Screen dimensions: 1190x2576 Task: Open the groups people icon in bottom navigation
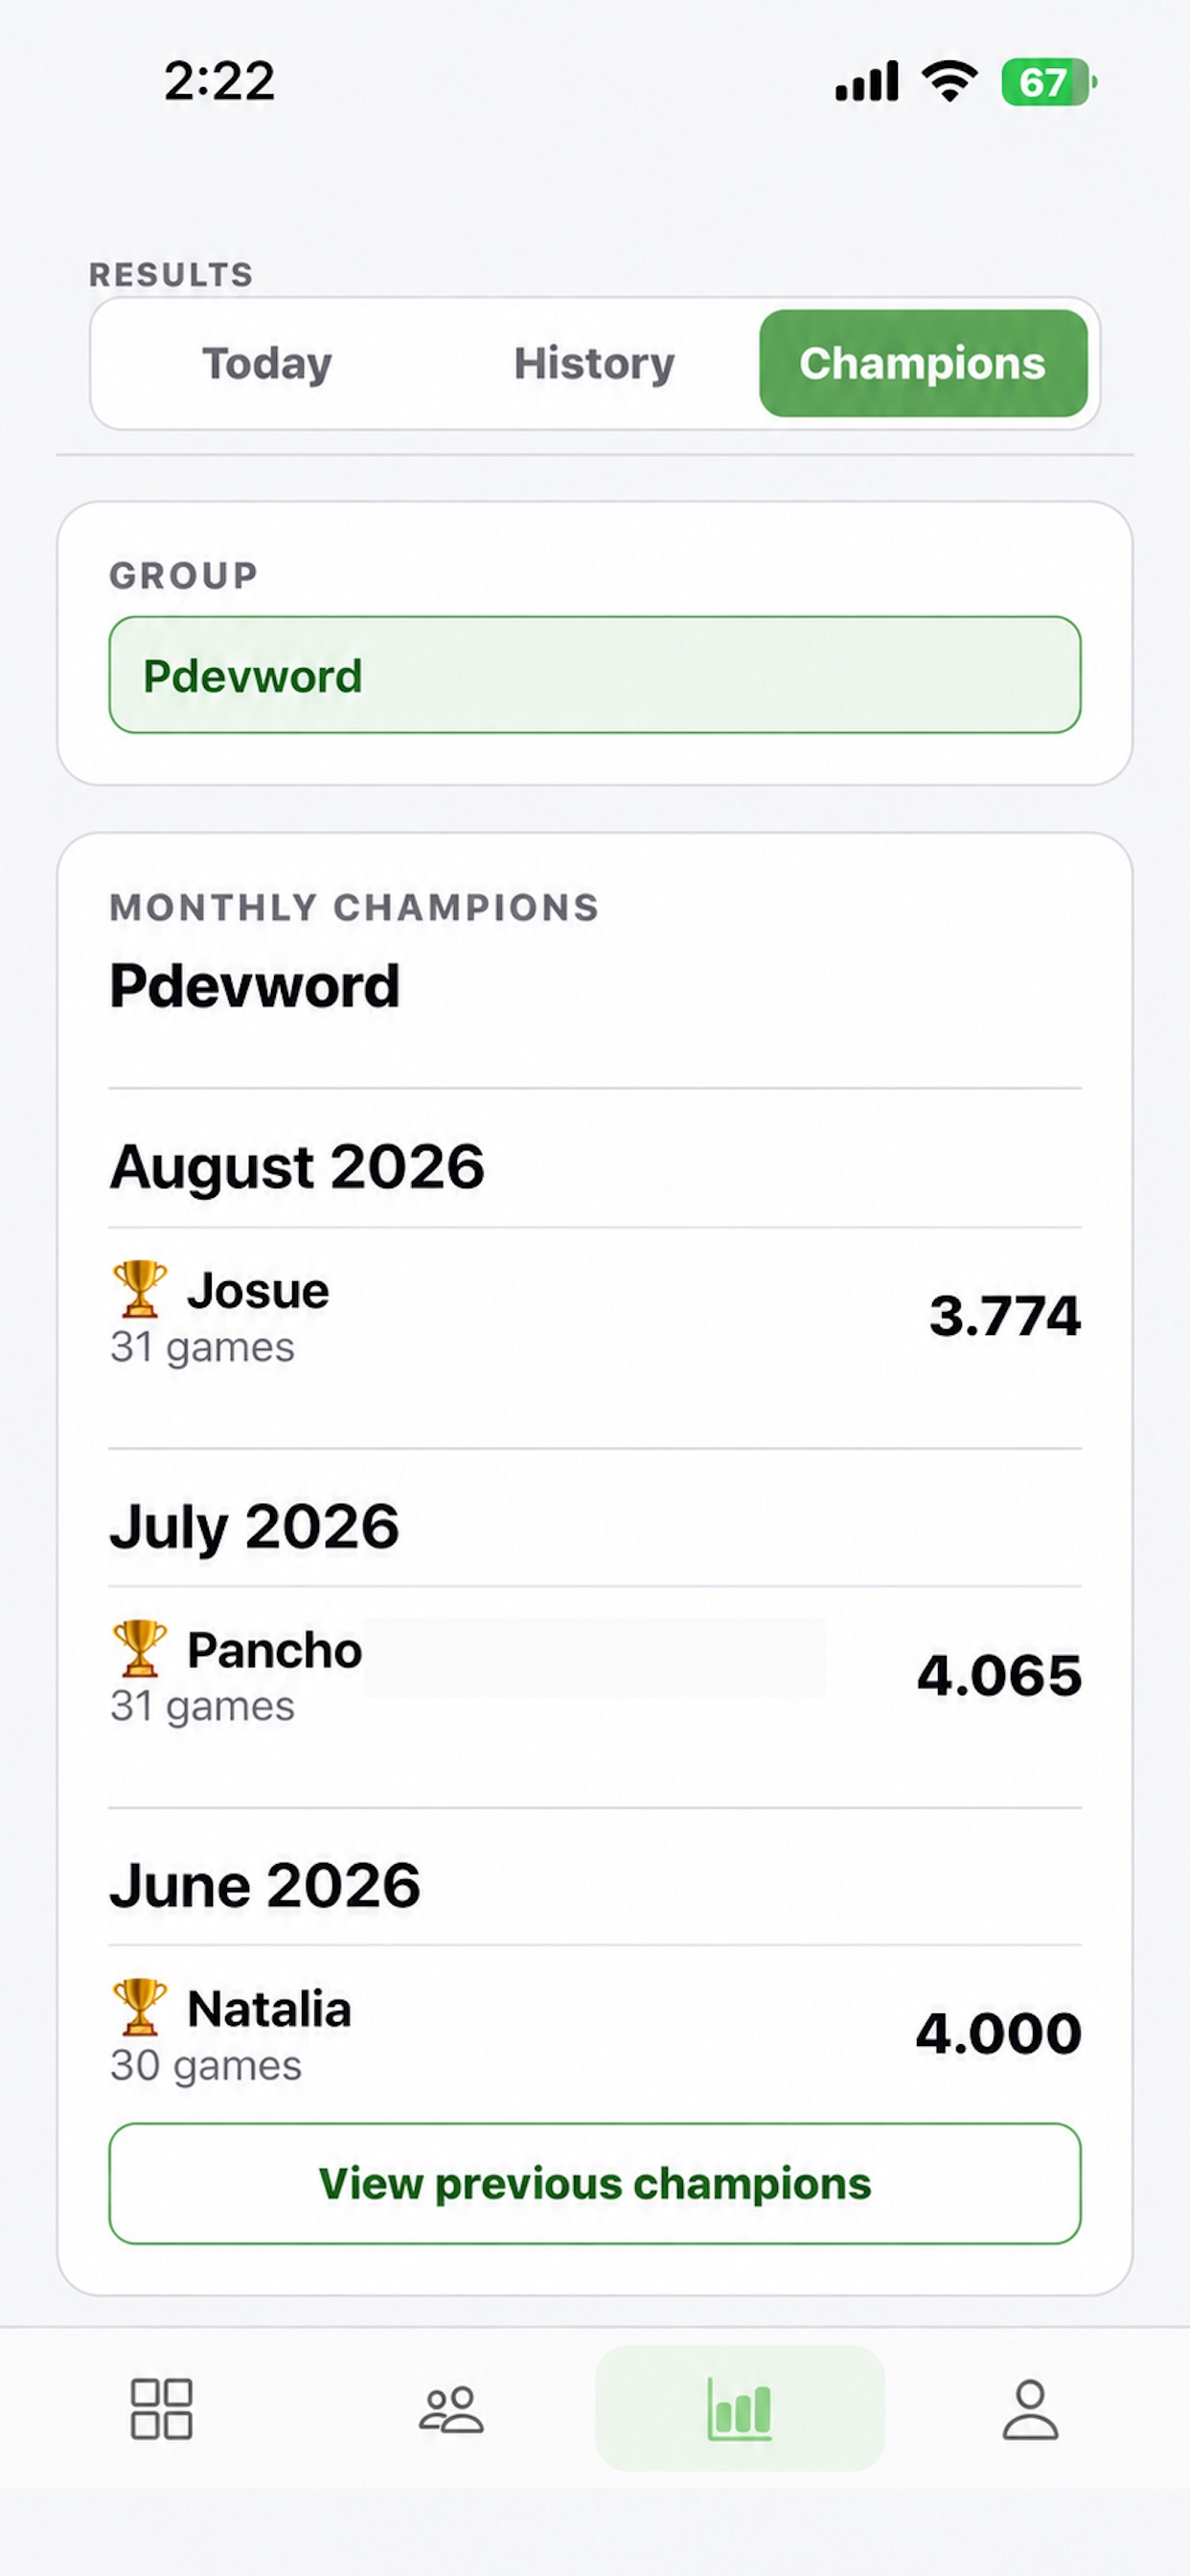click(x=451, y=2408)
